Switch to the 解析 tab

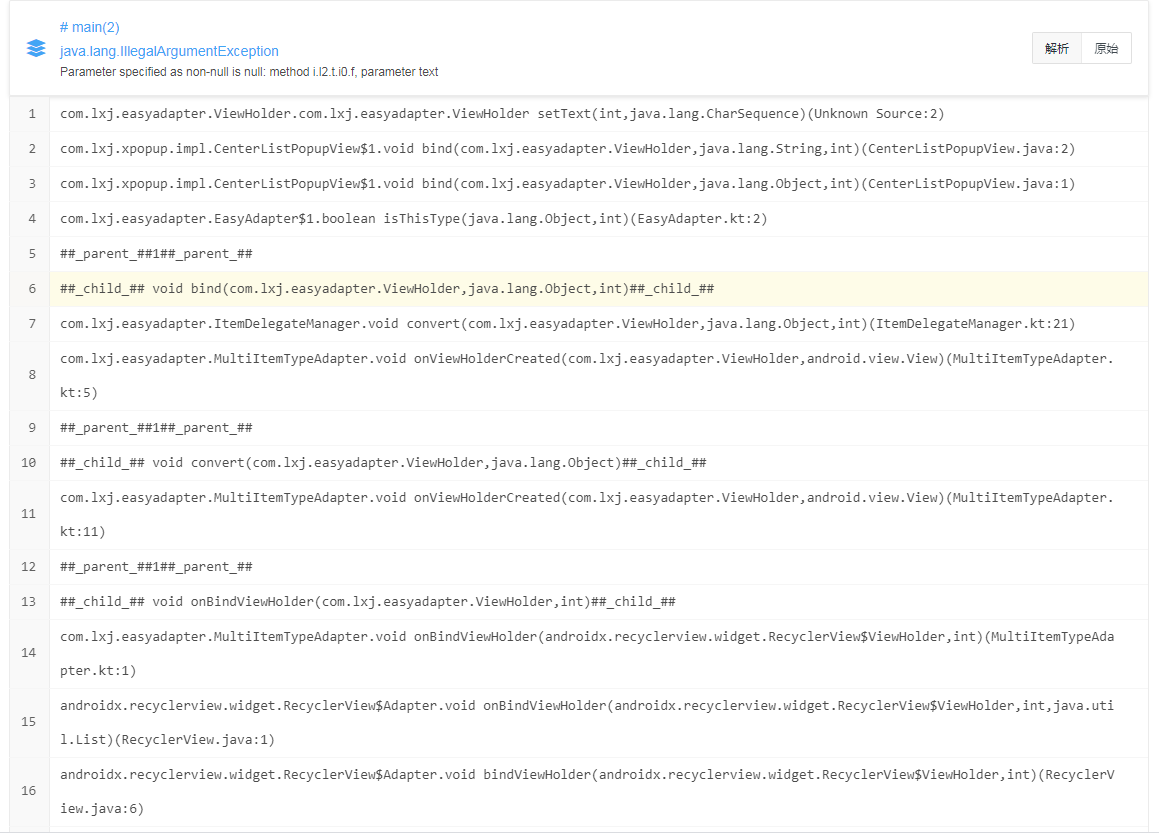pos(1057,48)
